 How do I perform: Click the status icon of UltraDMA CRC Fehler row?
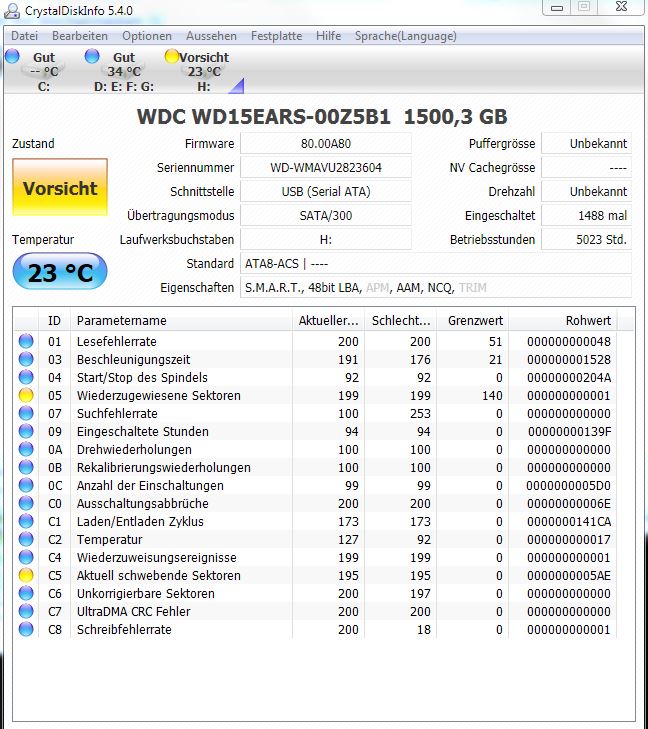pyautogui.click(x=26, y=611)
